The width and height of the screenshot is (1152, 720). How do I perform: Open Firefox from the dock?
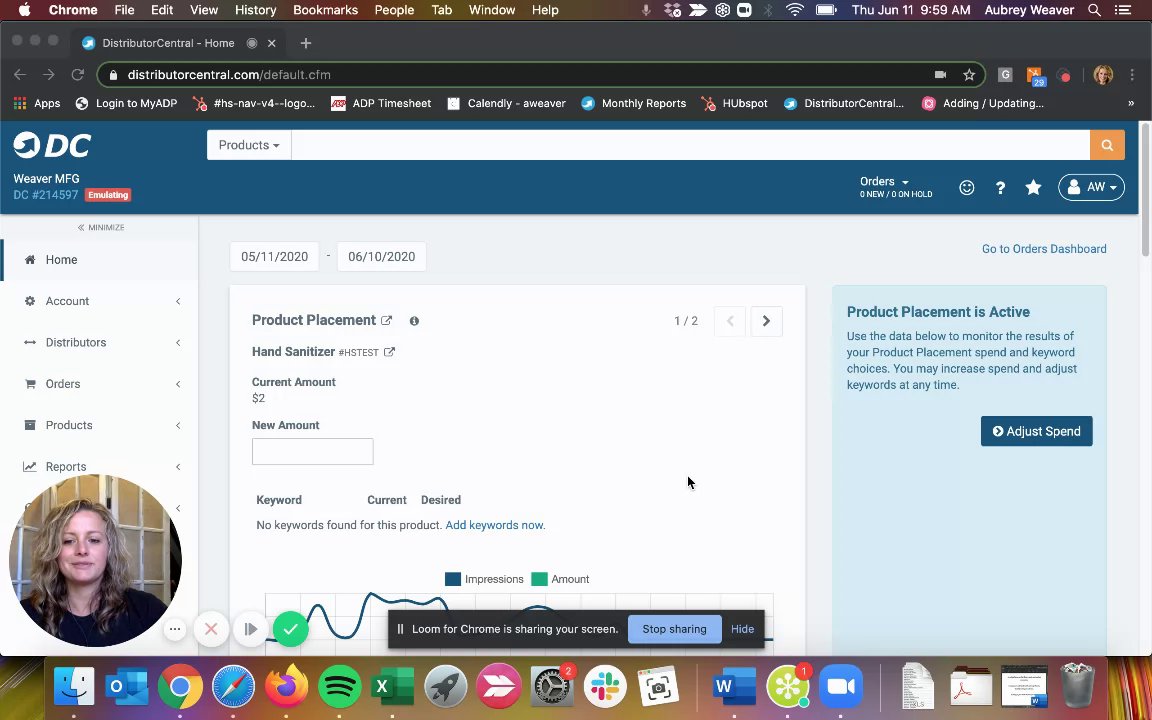[x=286, y=686]
